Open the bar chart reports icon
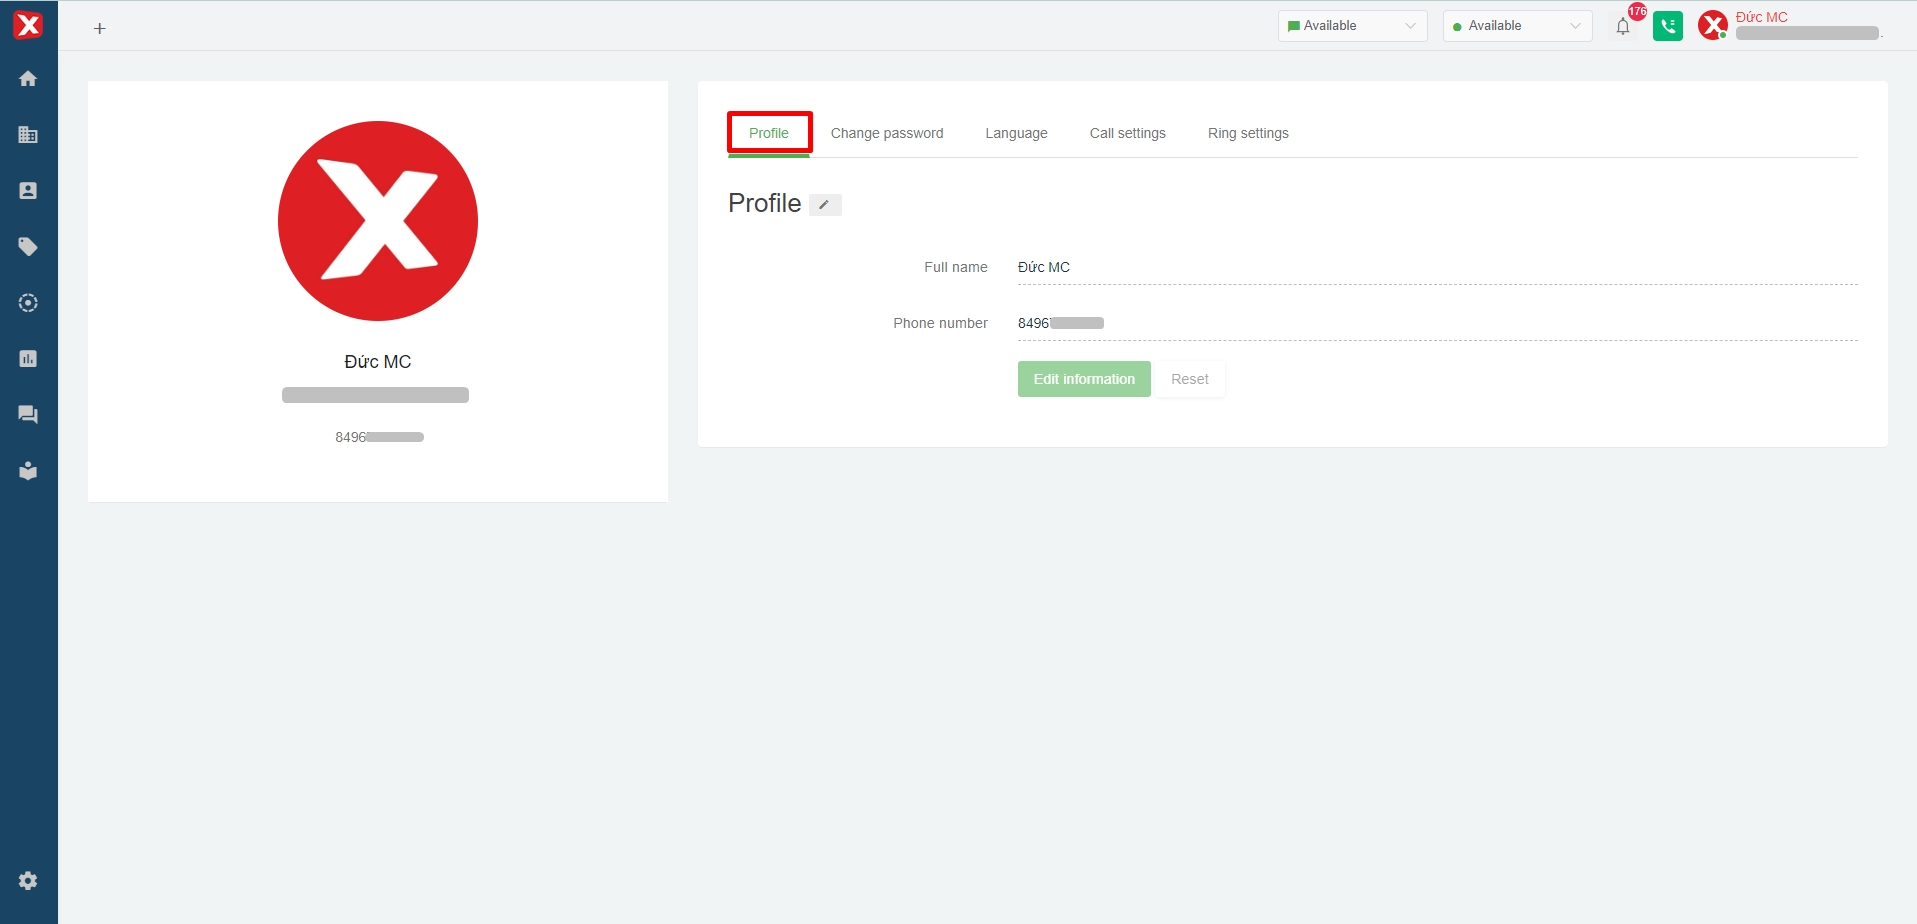 click(x=28, y=359)
